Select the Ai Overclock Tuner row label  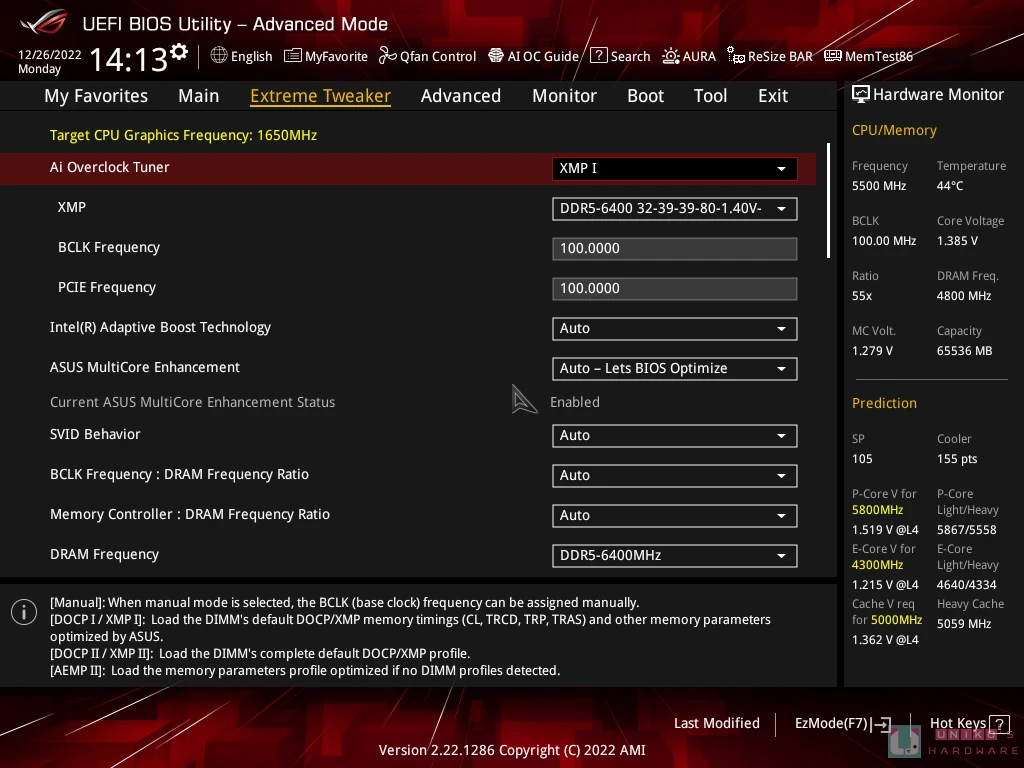110,167
